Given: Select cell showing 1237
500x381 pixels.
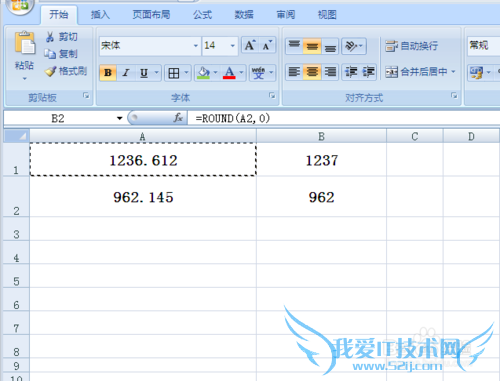Looking at the screenshot, I should pyautogui.click(x=321, y=160).
